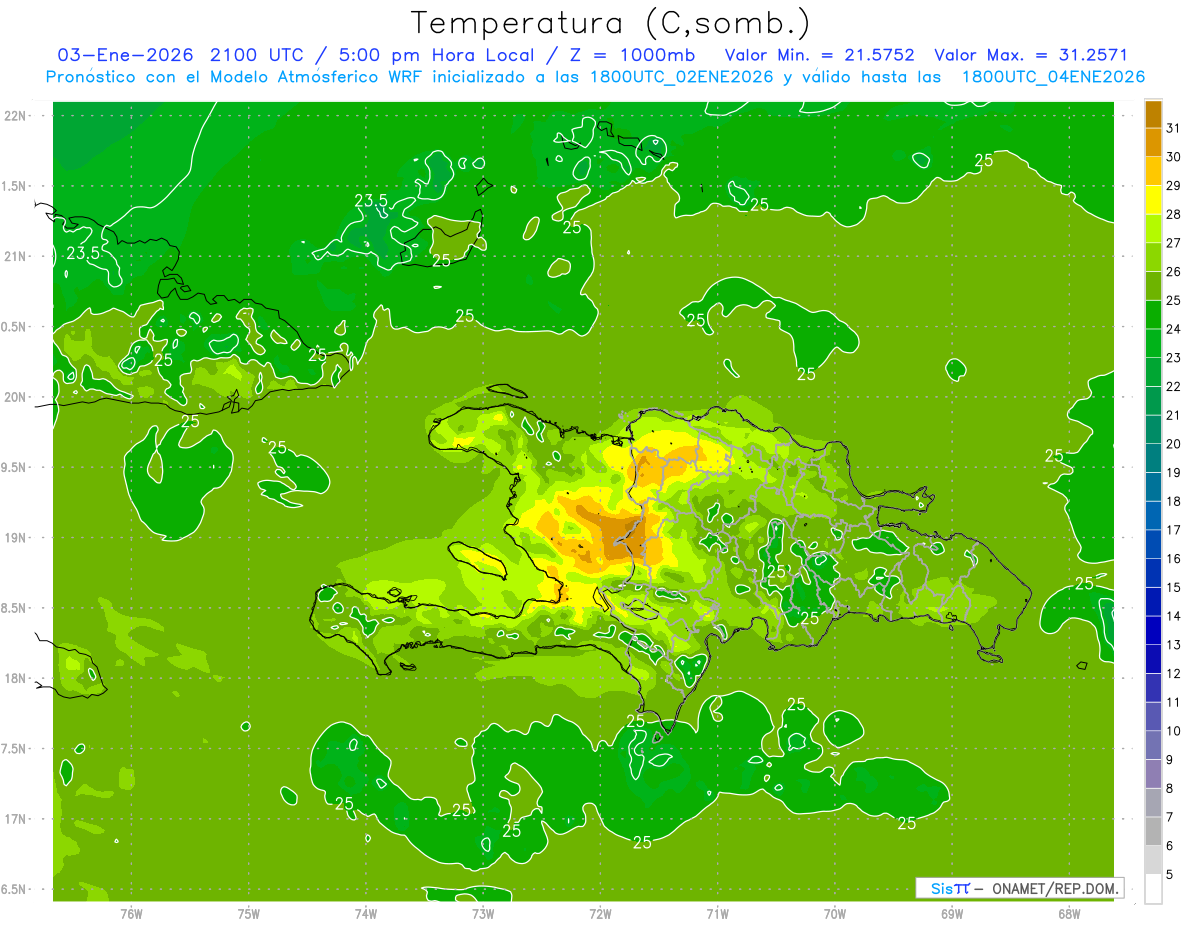Click the "15" value on the color scale

pyautogui.click(x=1173, y=587)
